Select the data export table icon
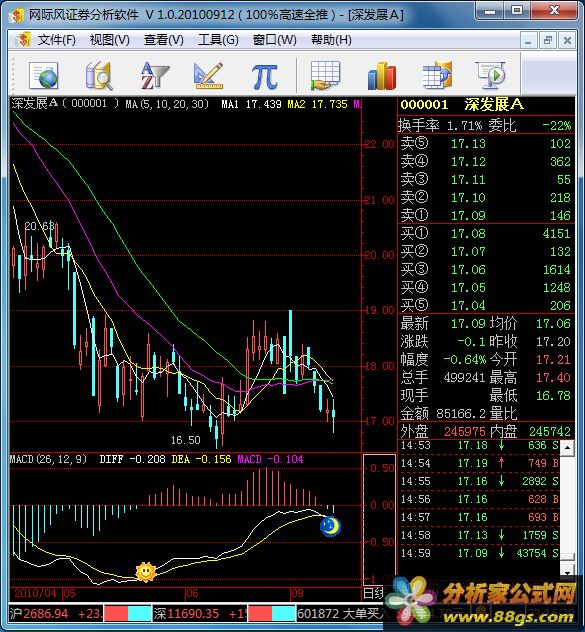 coord(437,75)
